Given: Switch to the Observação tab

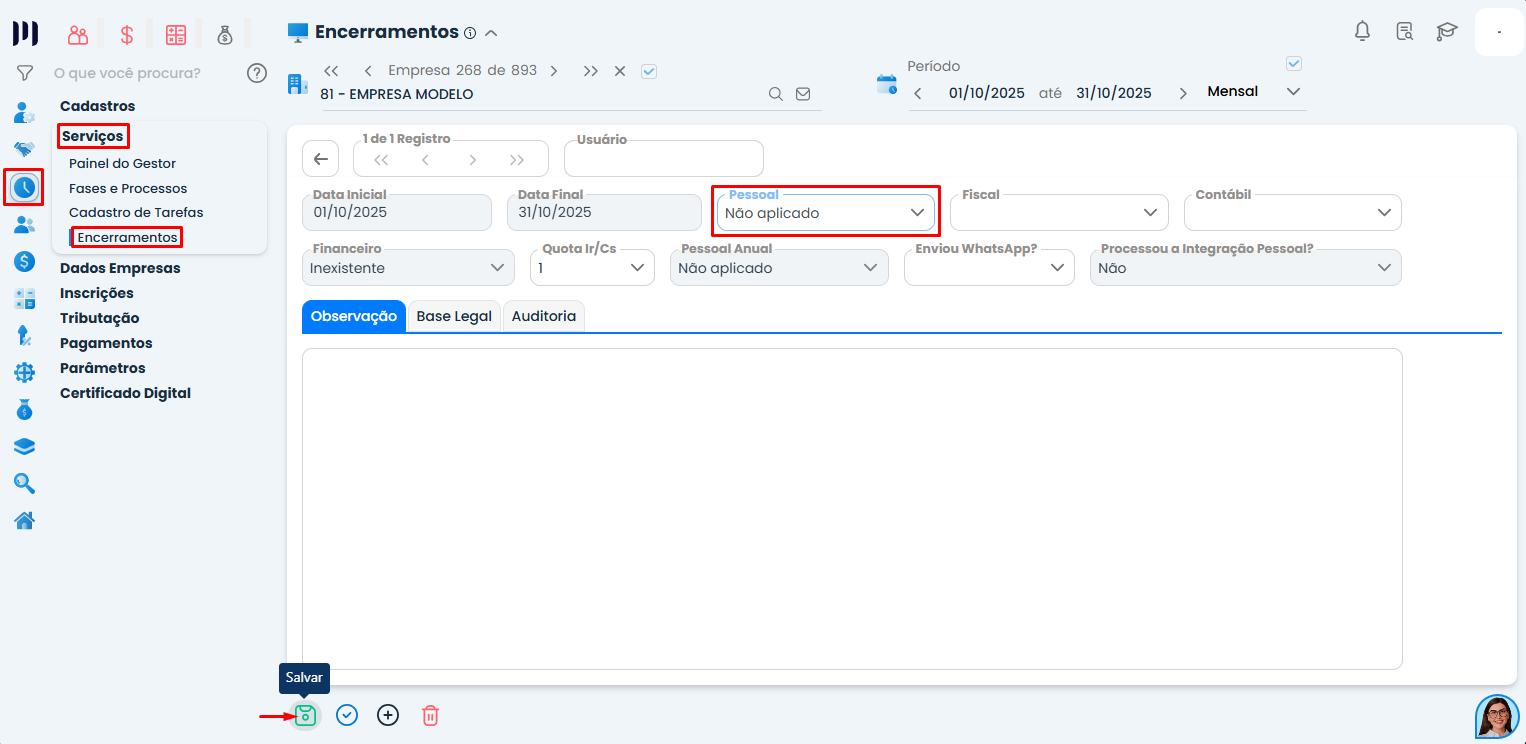Looking at the screenshot, I should (x=354, y=316).
